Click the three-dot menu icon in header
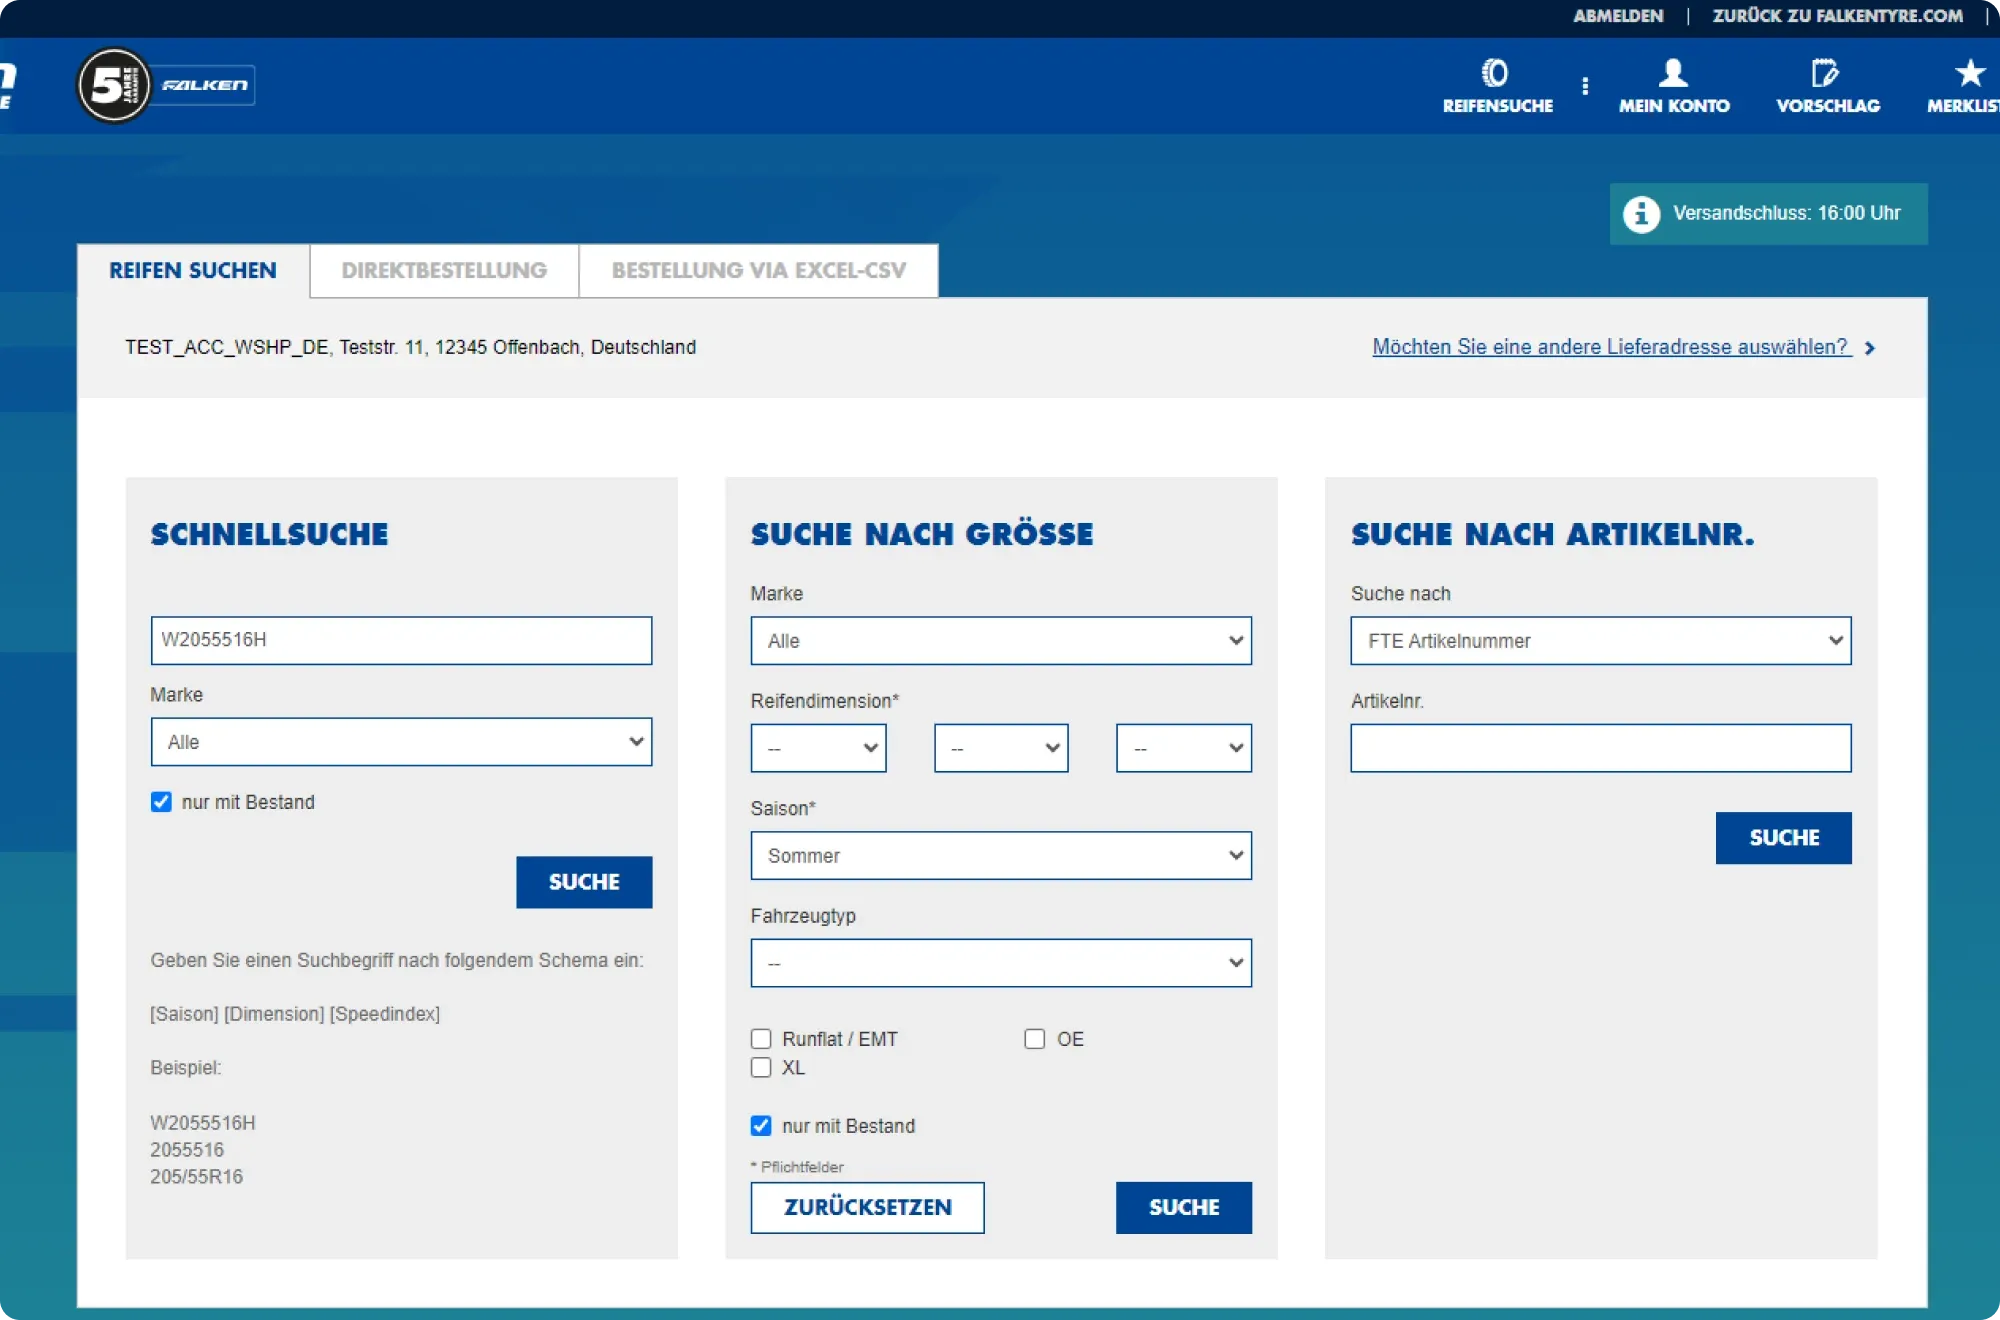Screen dimensions: 2000x1320 click(x=1585, y=86)
